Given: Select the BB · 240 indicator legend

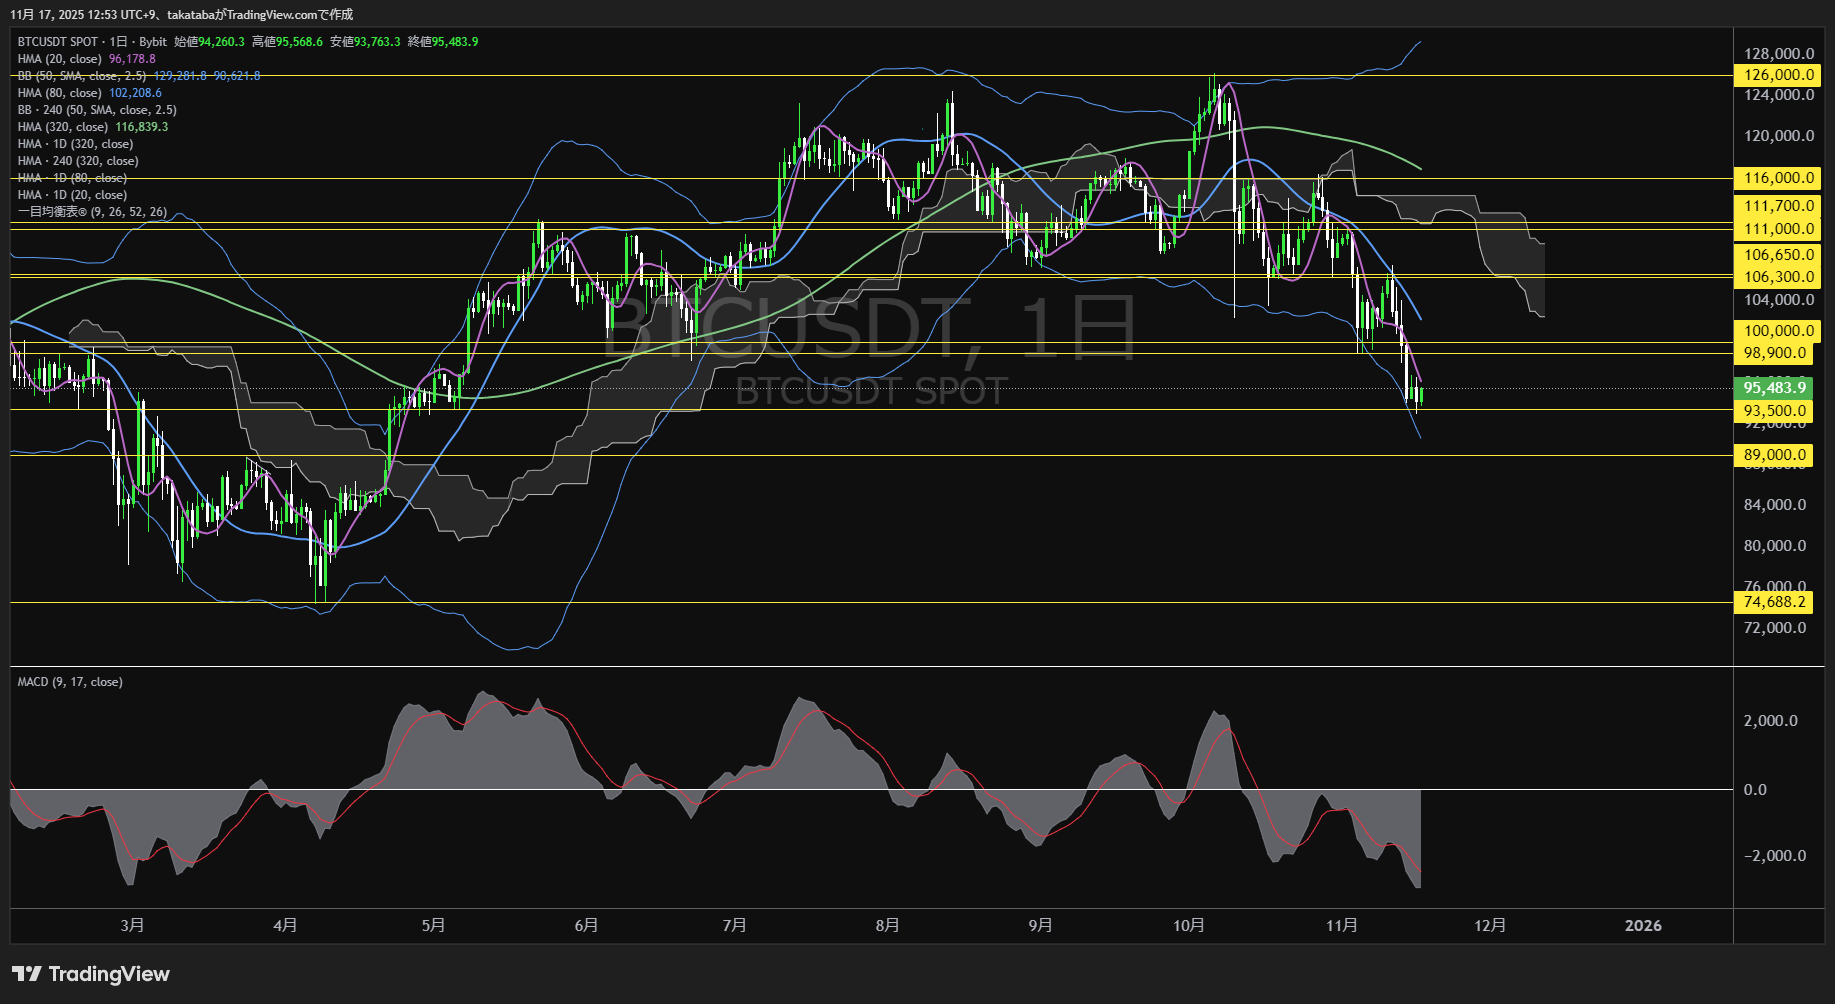Looking at the screenshot, I should click(97, 110).
